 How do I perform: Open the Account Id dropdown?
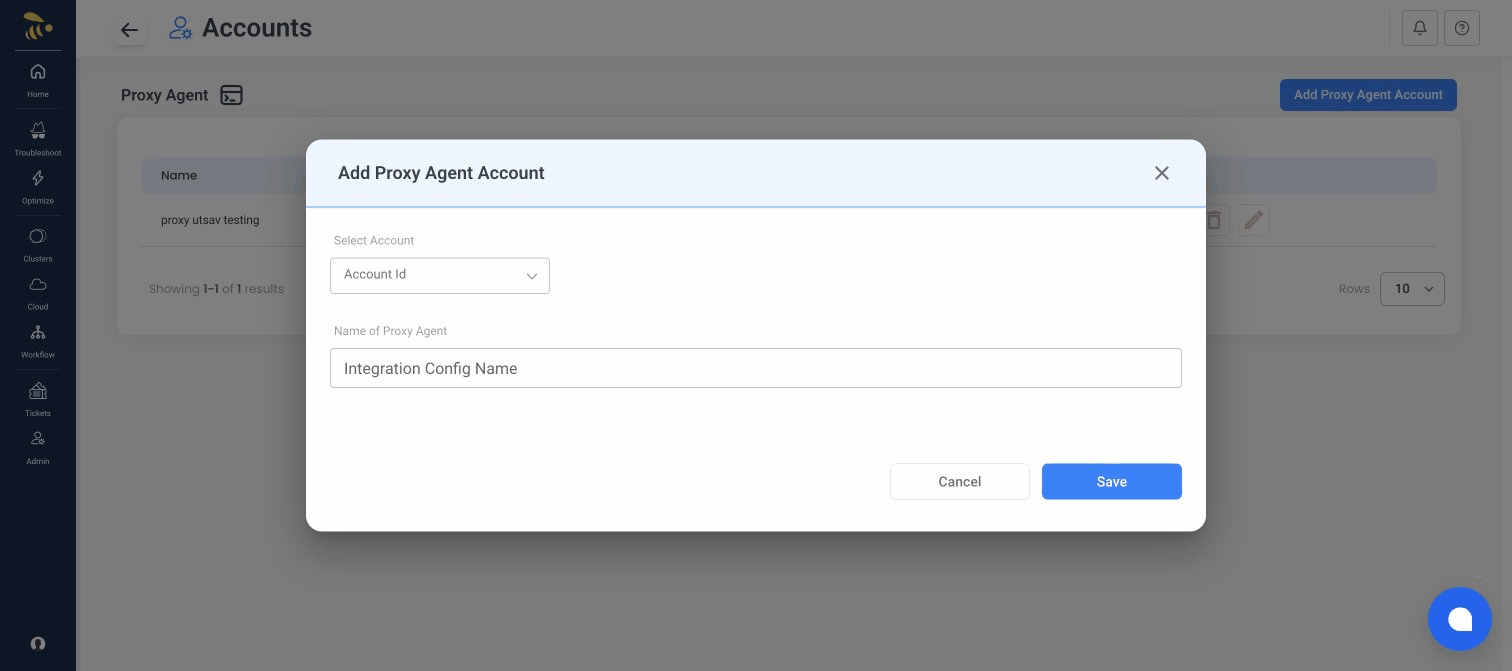click(x=440, y=275)
